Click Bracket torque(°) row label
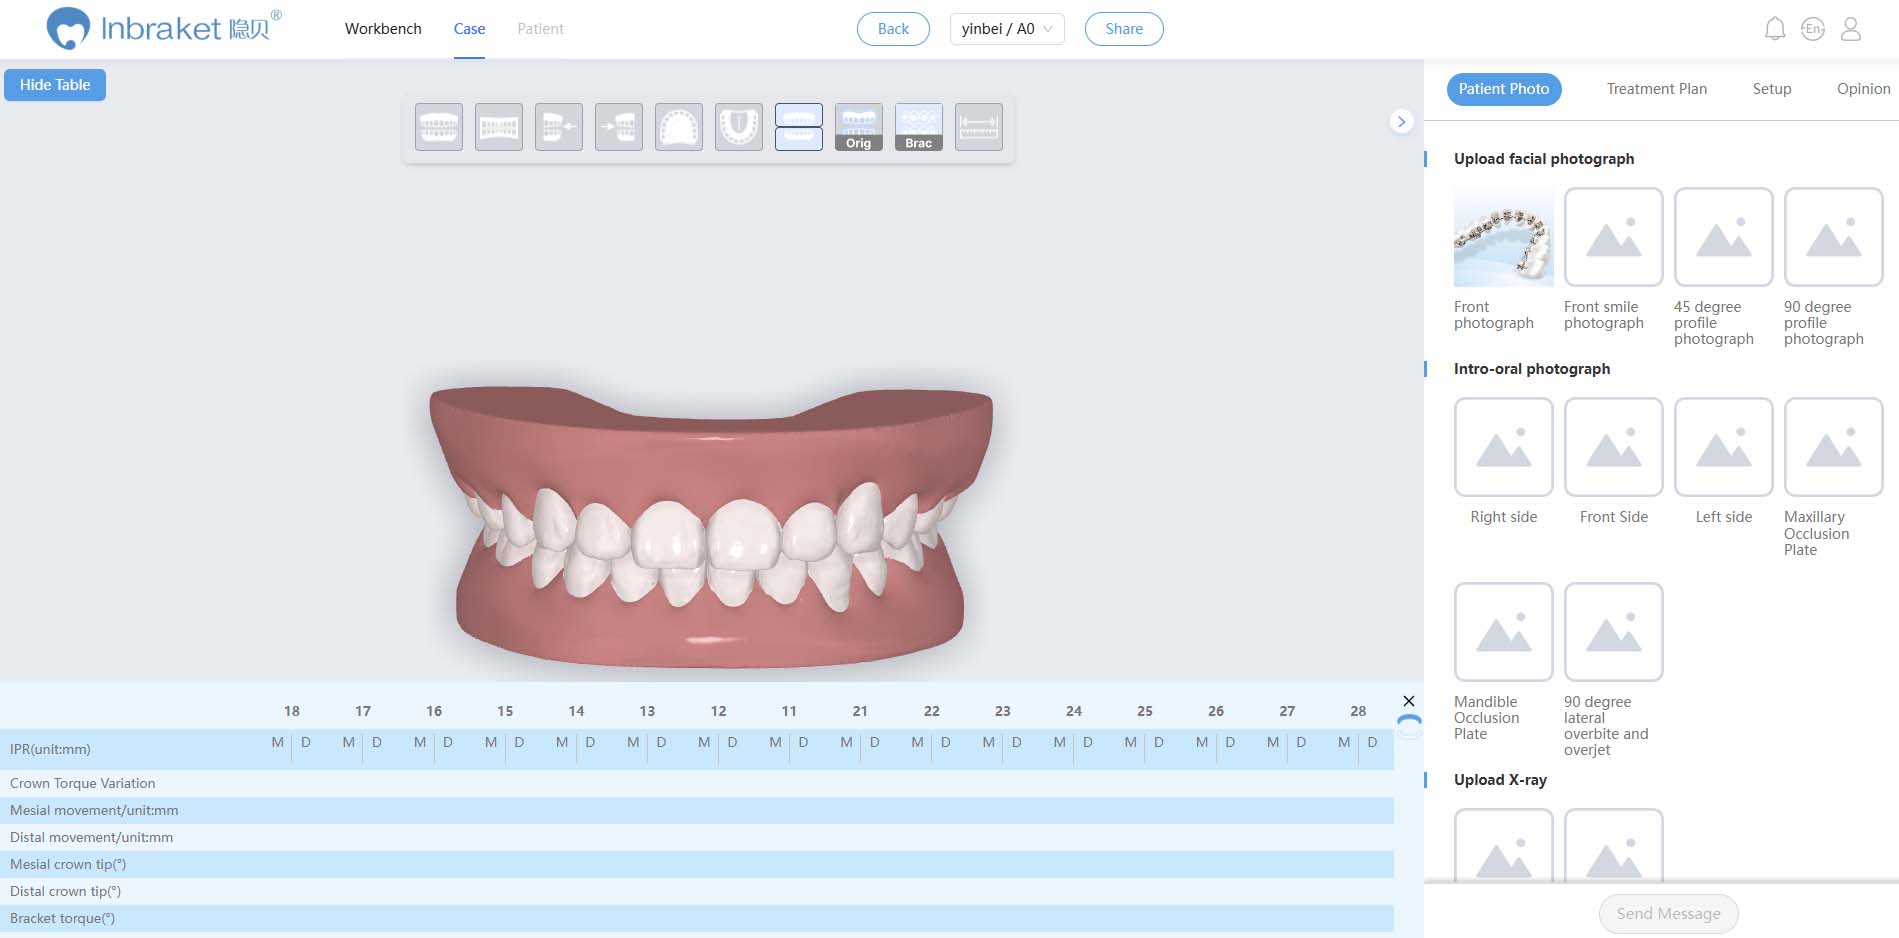The width and height of the screenshot is (1899, 938). click(x=62, y=918)
